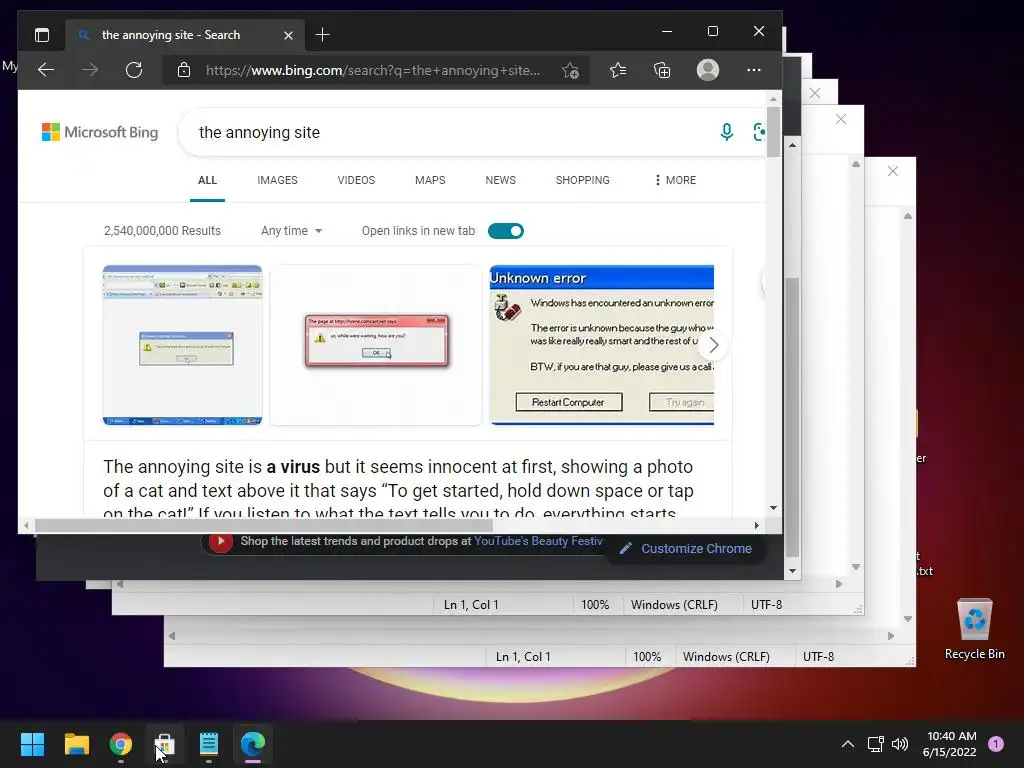Open YouTube's Beauty Festival link

538,541
